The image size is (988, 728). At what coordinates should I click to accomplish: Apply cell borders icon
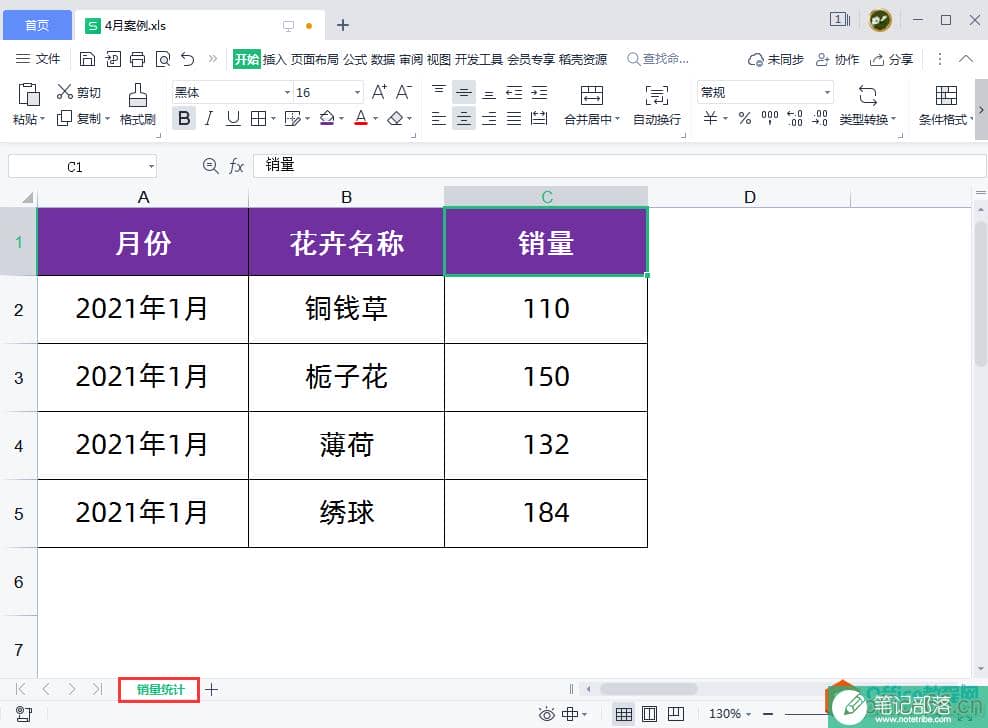[x=258, y=118]
